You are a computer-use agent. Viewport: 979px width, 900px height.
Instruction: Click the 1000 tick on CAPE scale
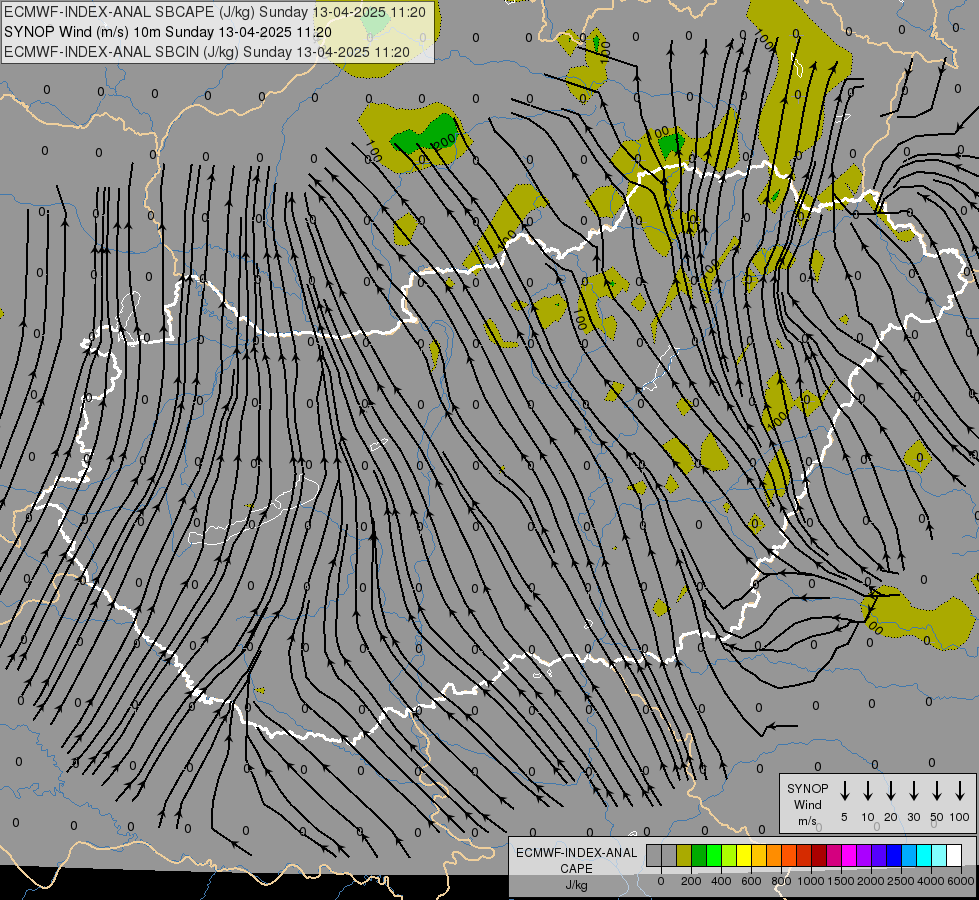[x=811, y=881]
